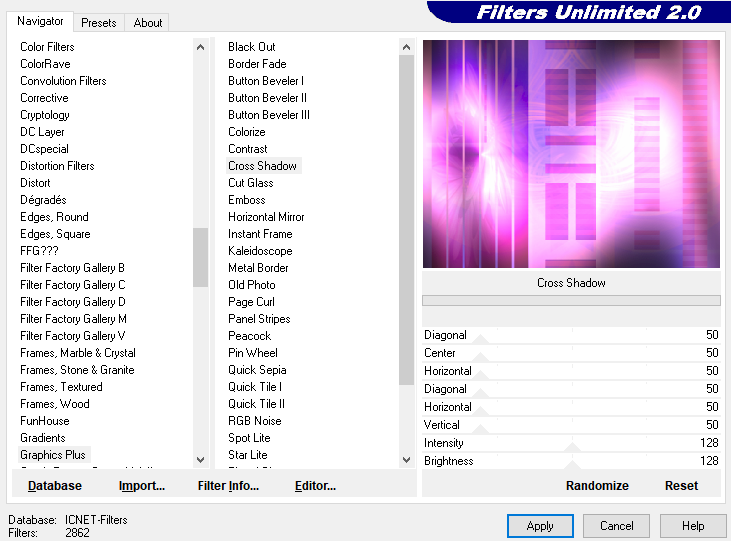
Task: Click the Import... button
Action: click(x=142, y=486)
